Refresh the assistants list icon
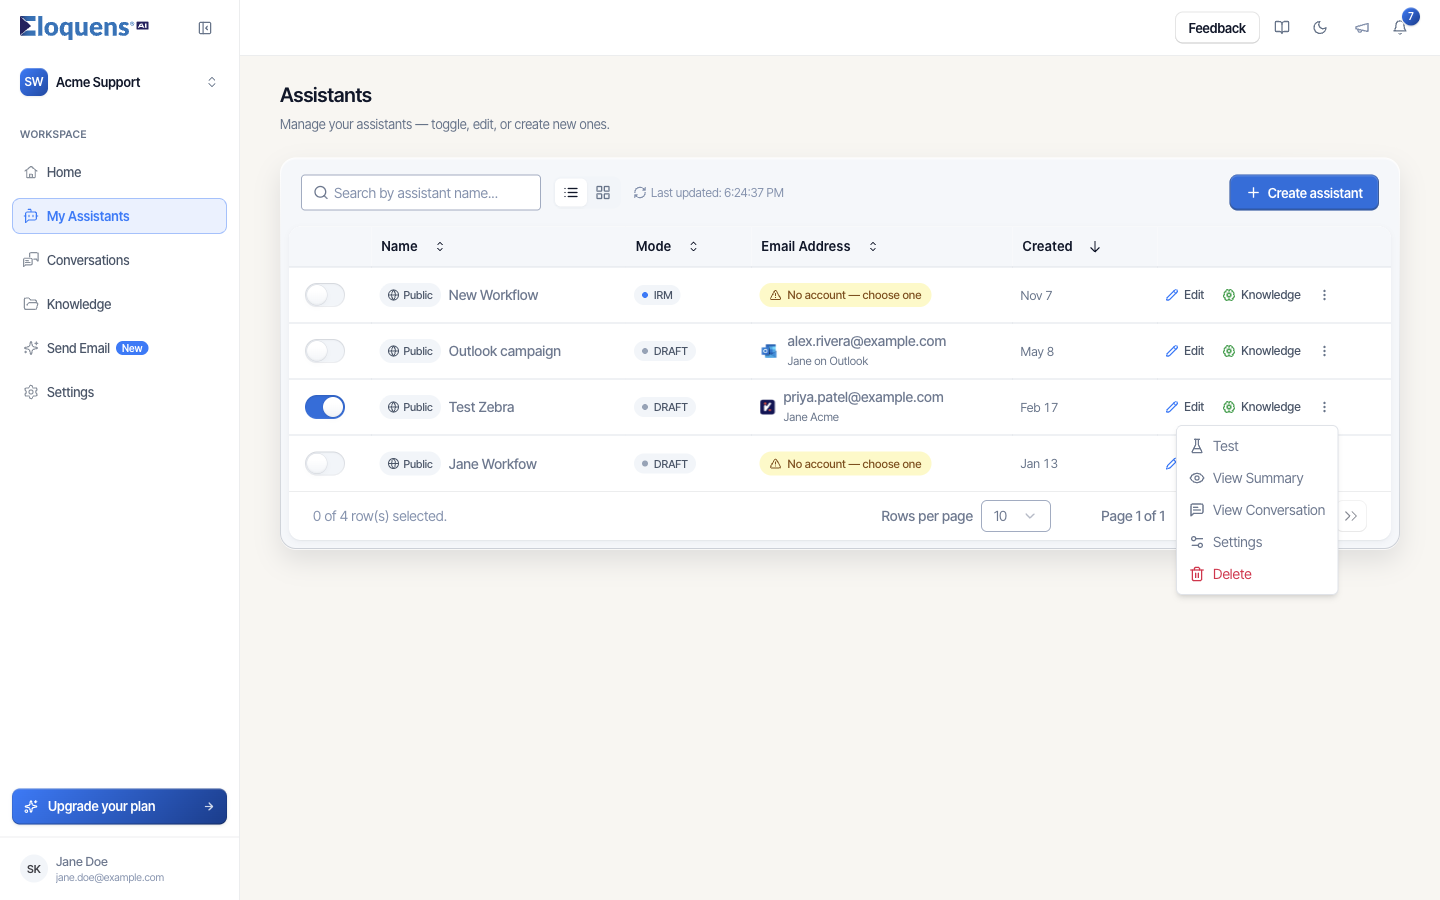1440x900 pixels. click(640, 193)
